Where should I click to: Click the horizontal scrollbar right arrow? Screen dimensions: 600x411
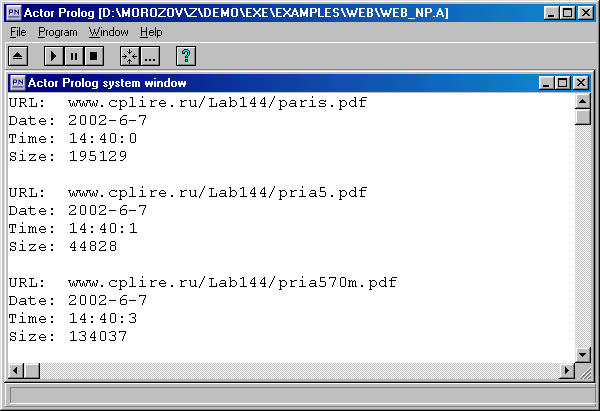(x=567, y=370)
